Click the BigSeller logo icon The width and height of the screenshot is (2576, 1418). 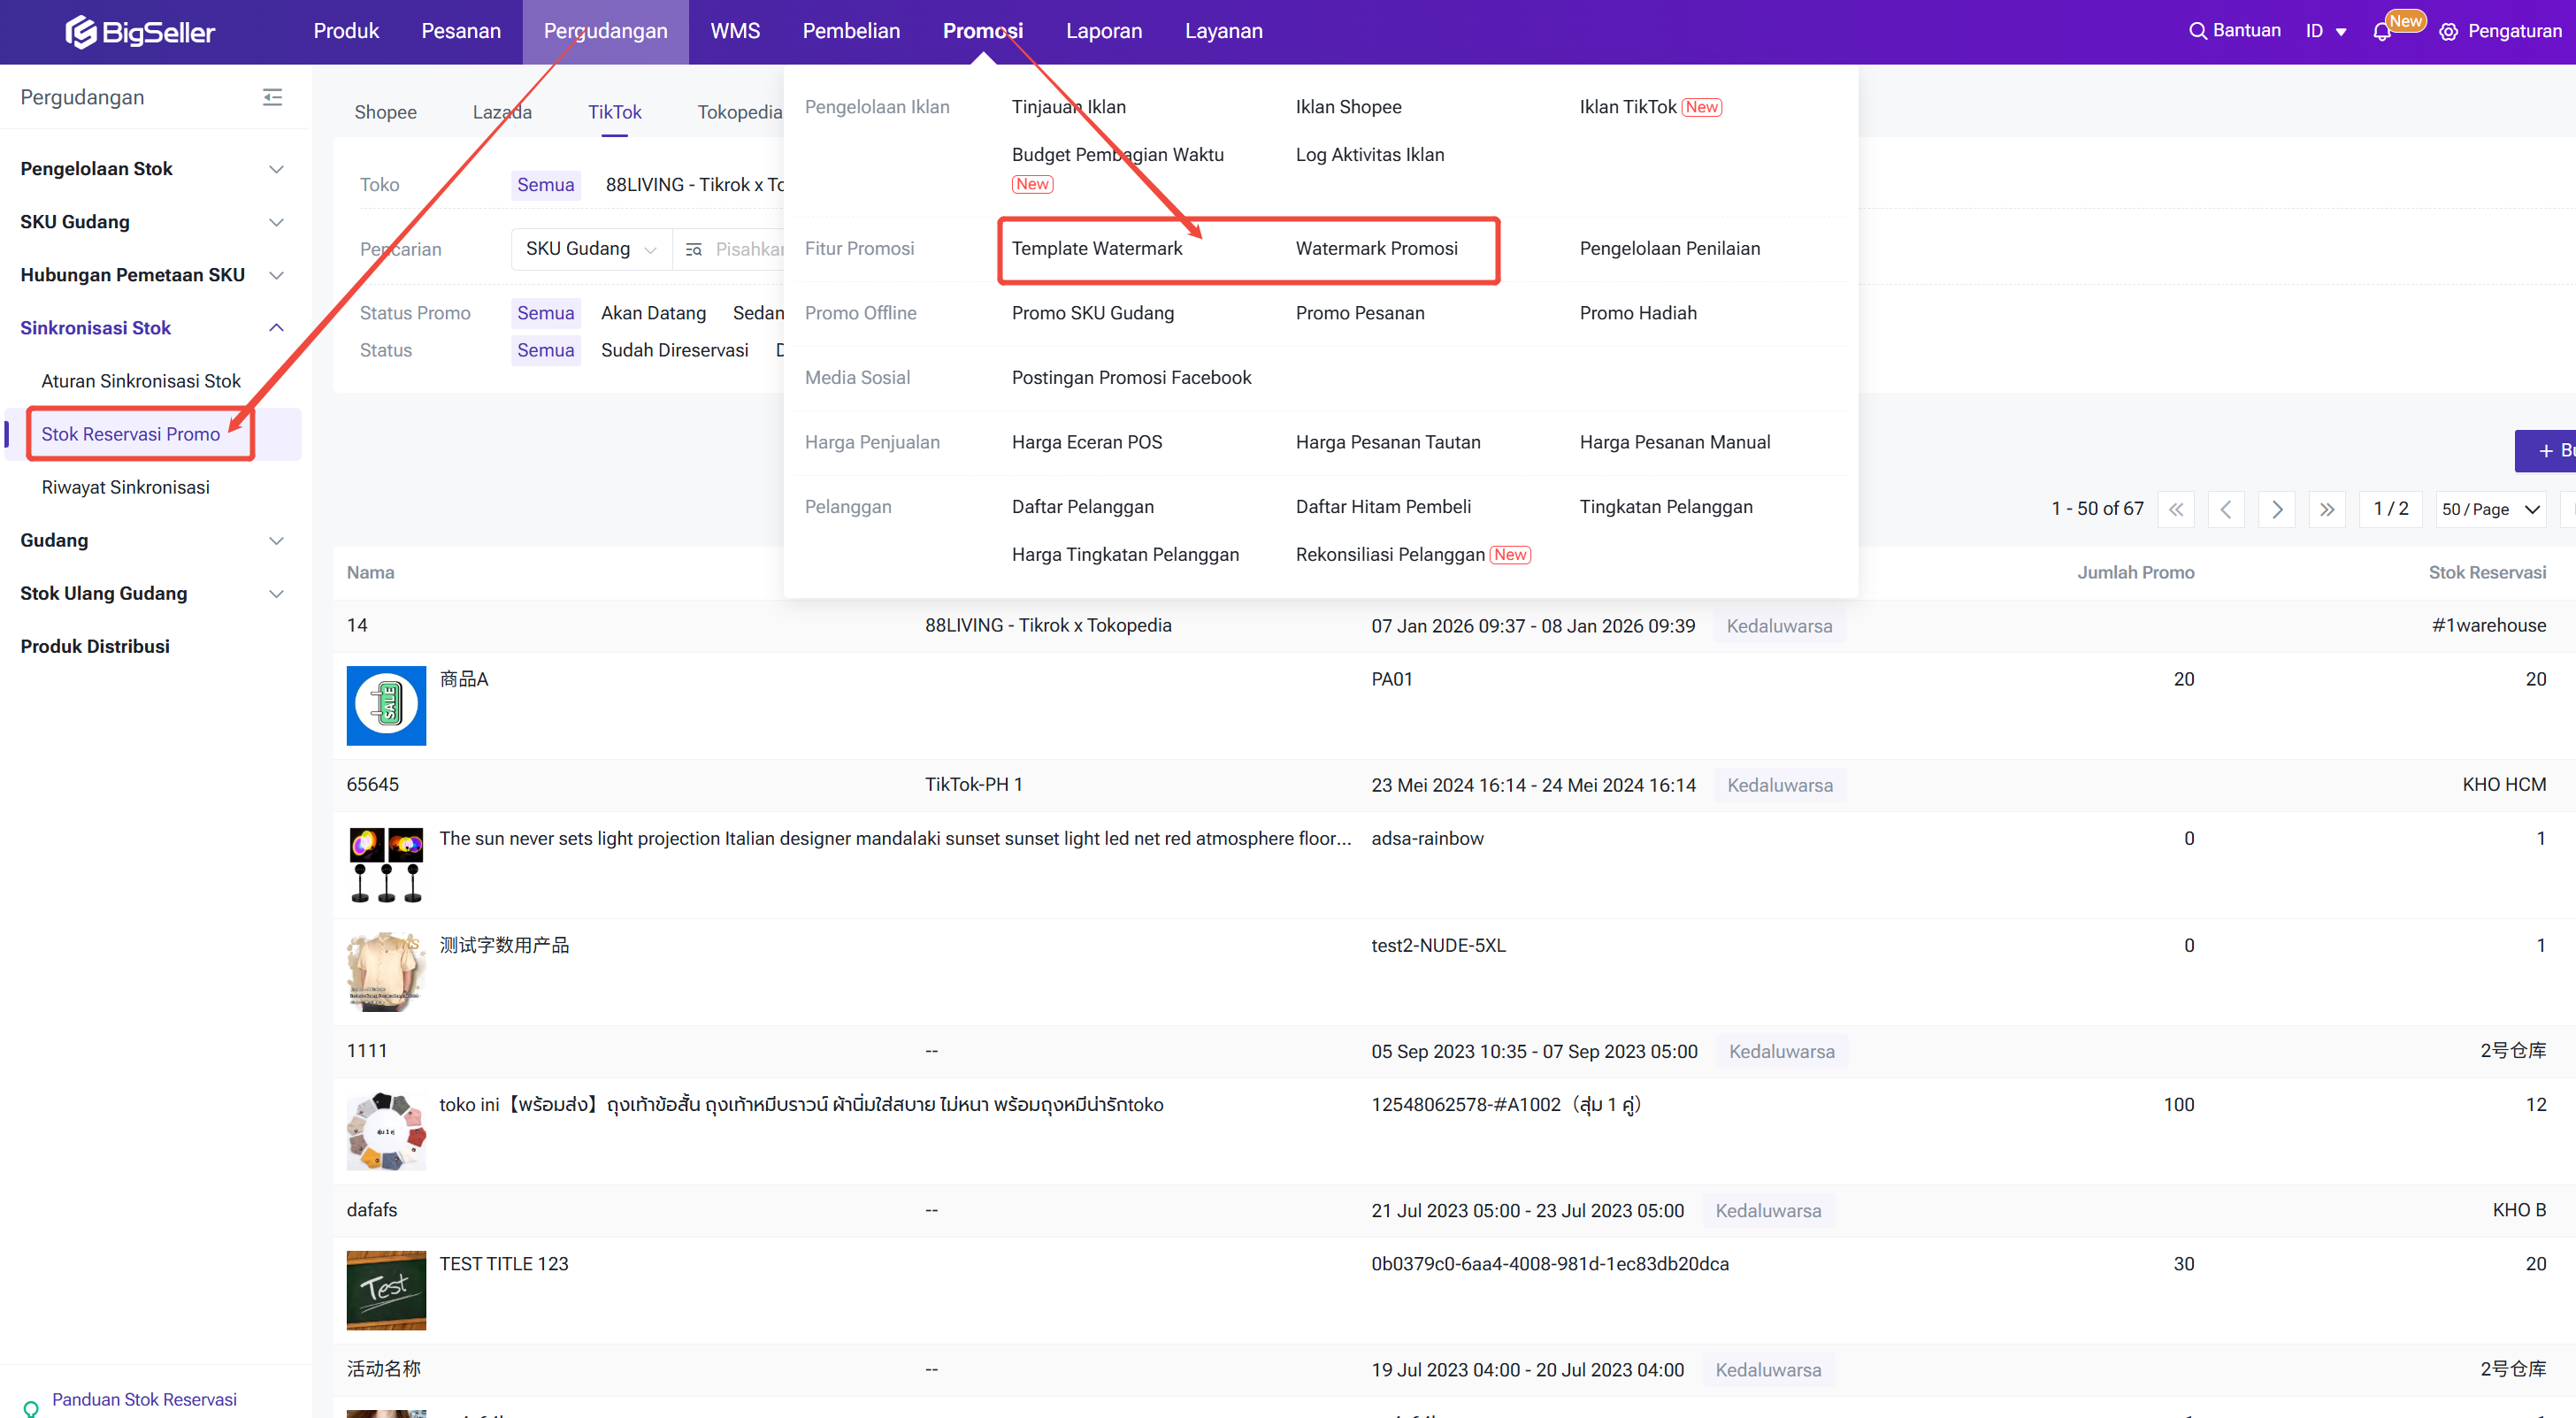pyautogui.click(x=80, y=32)
